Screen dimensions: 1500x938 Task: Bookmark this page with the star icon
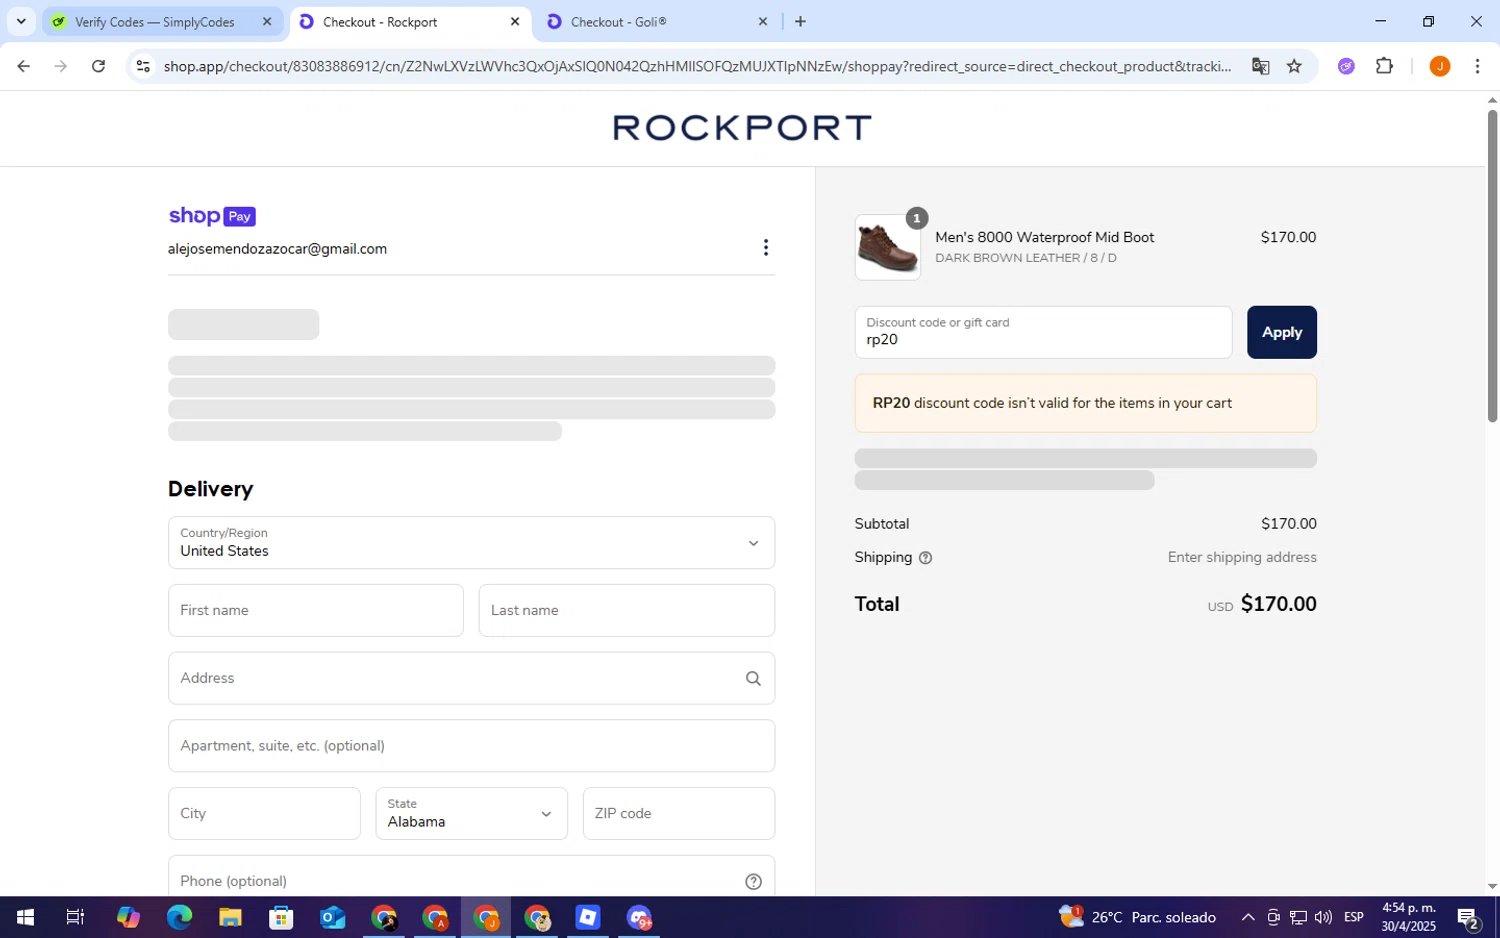[x=1294, y=66]
